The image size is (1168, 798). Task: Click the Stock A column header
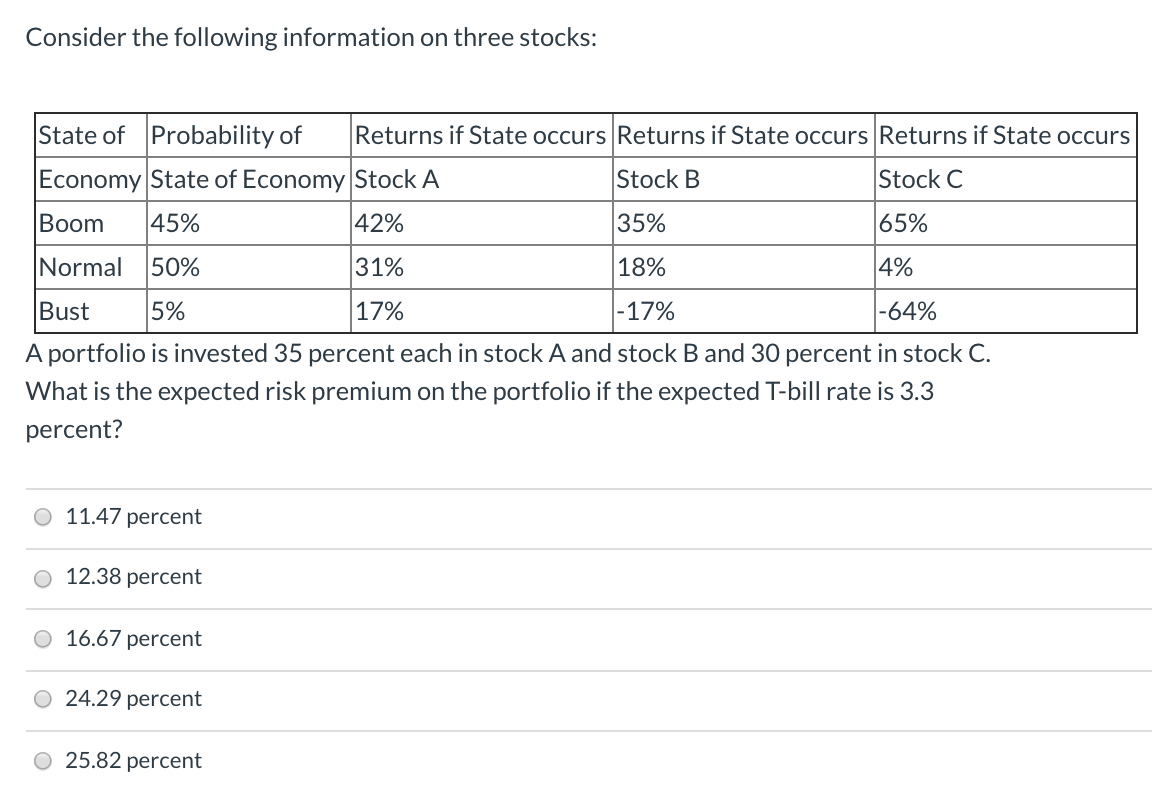click(397, 180)
